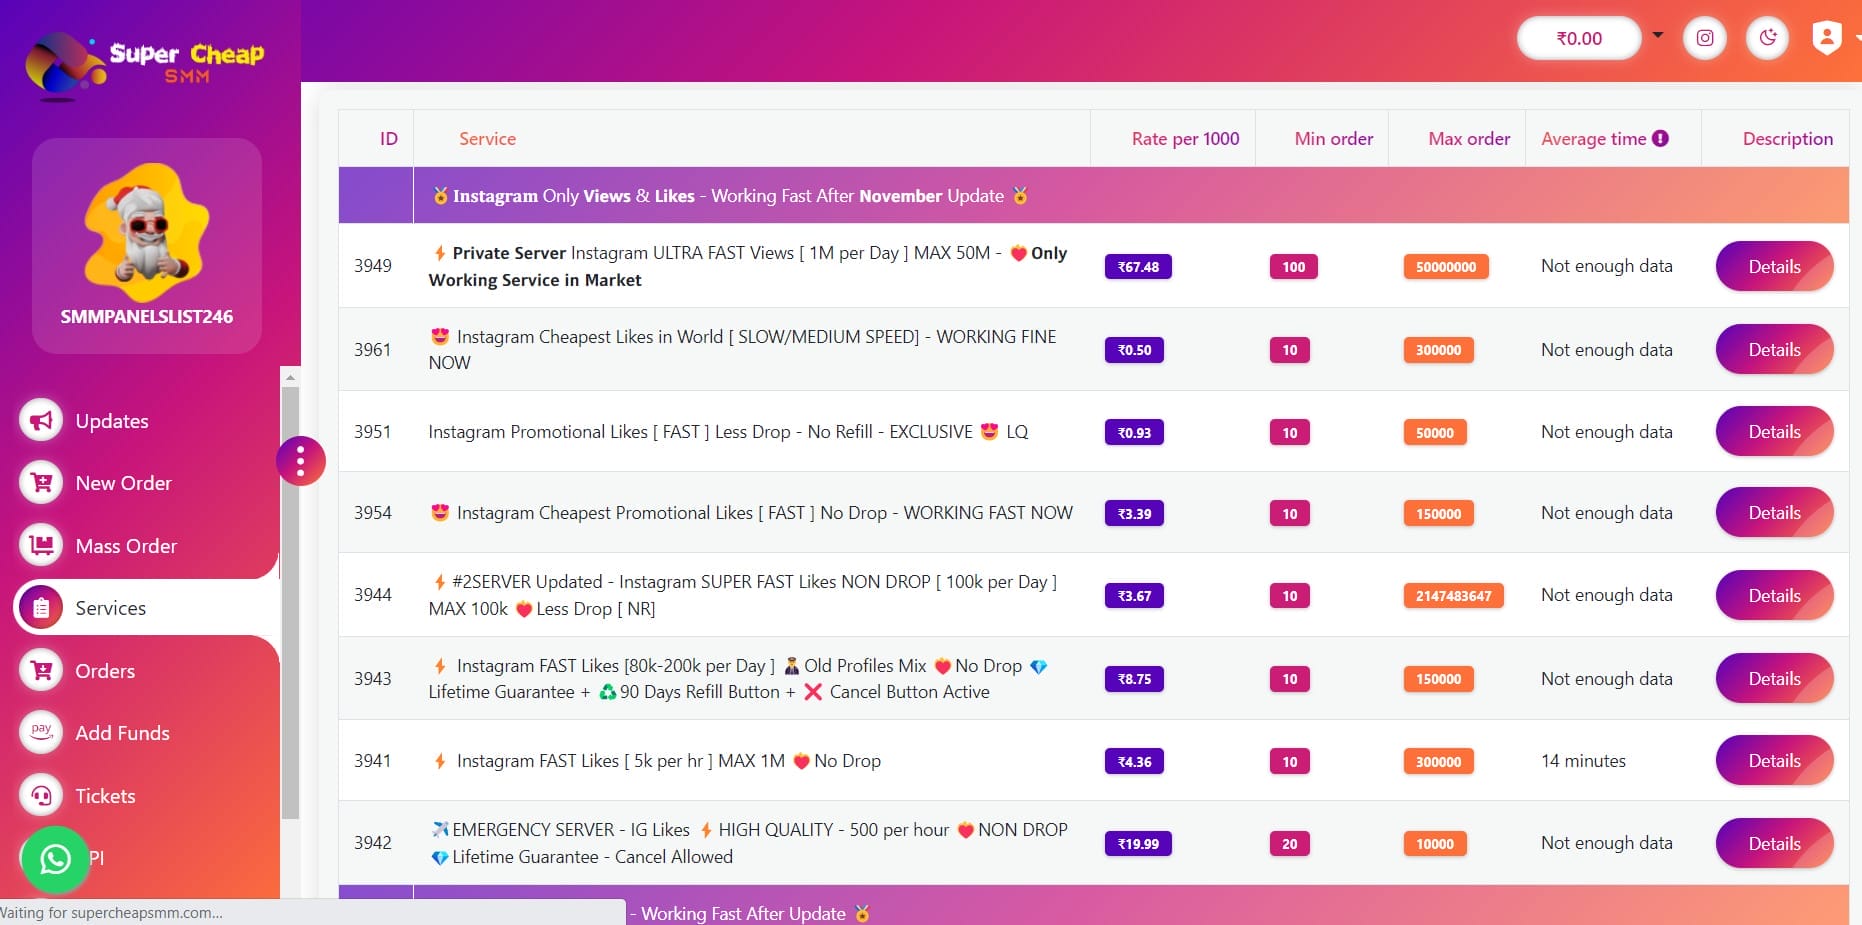Click the max order 50000 badge
Screen dimensions: 1862x925
[1435, 433]
